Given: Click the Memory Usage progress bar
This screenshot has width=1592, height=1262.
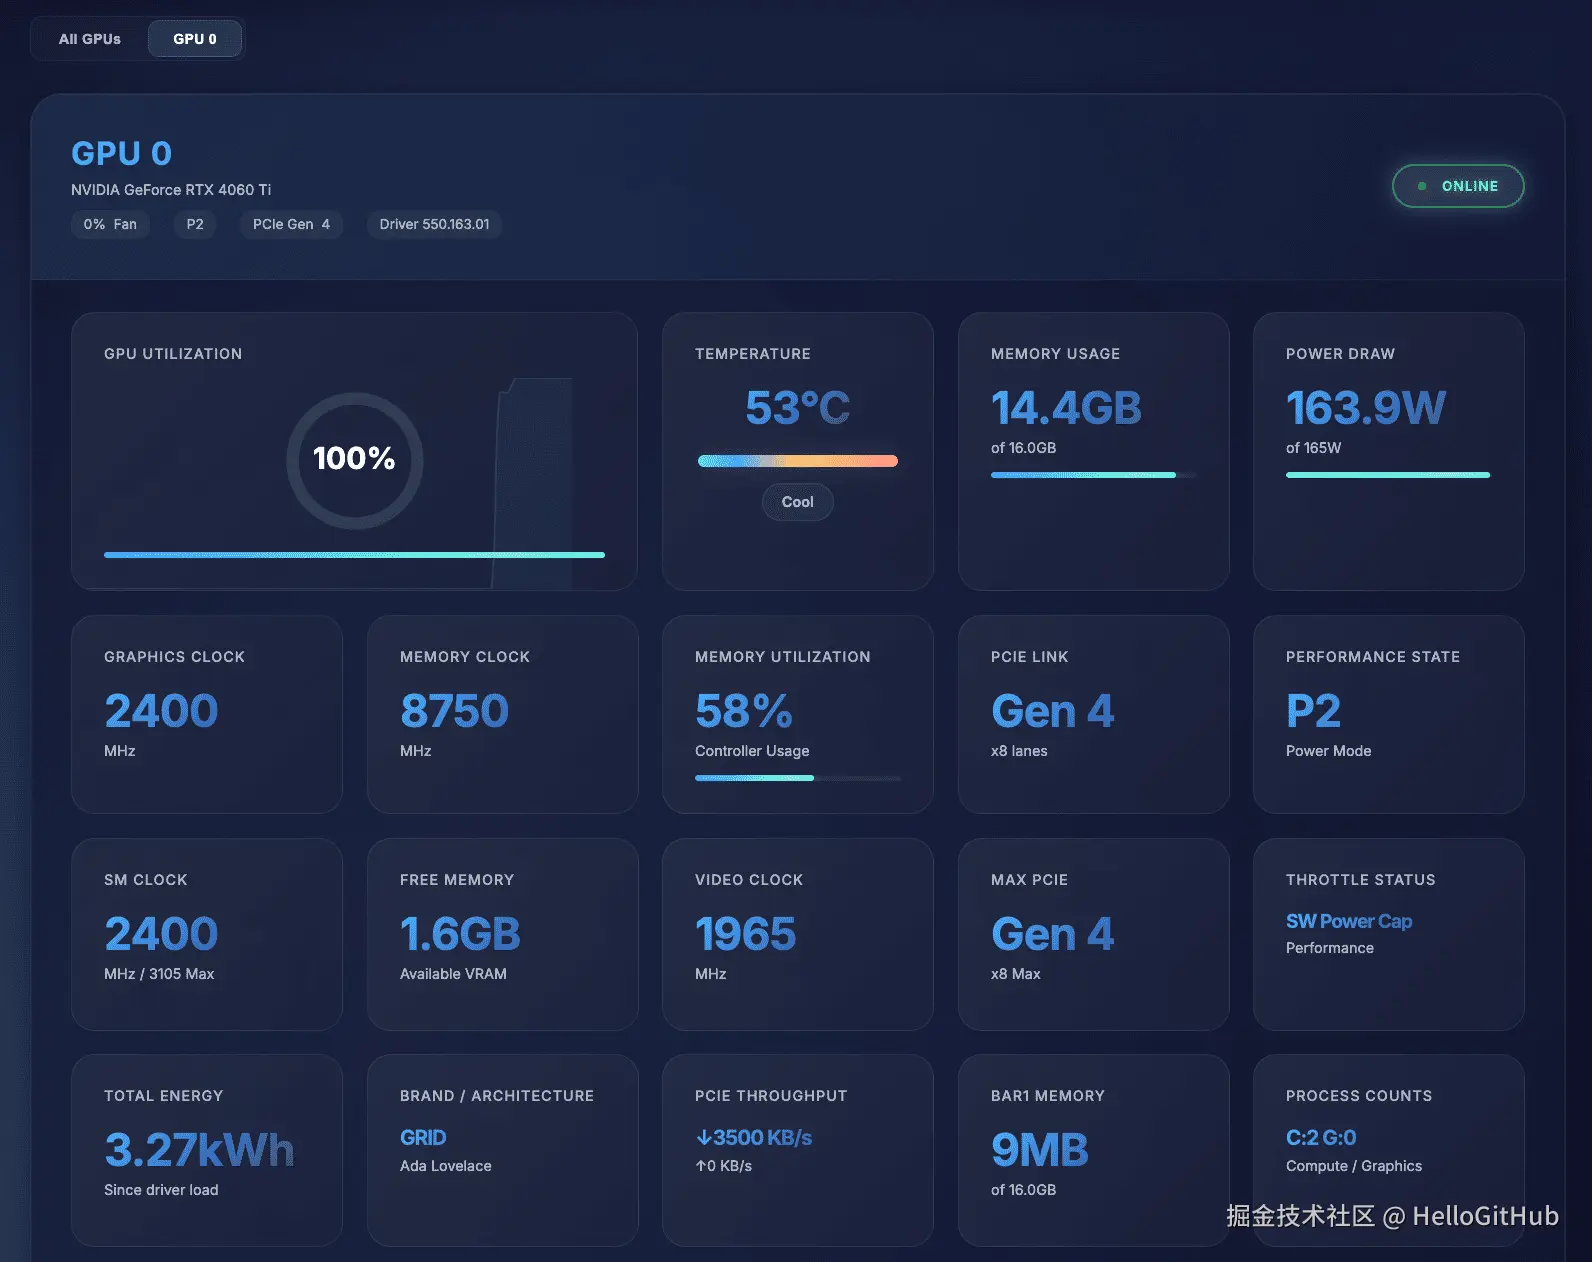Looking at the screenshot, I should point(1093,475).
